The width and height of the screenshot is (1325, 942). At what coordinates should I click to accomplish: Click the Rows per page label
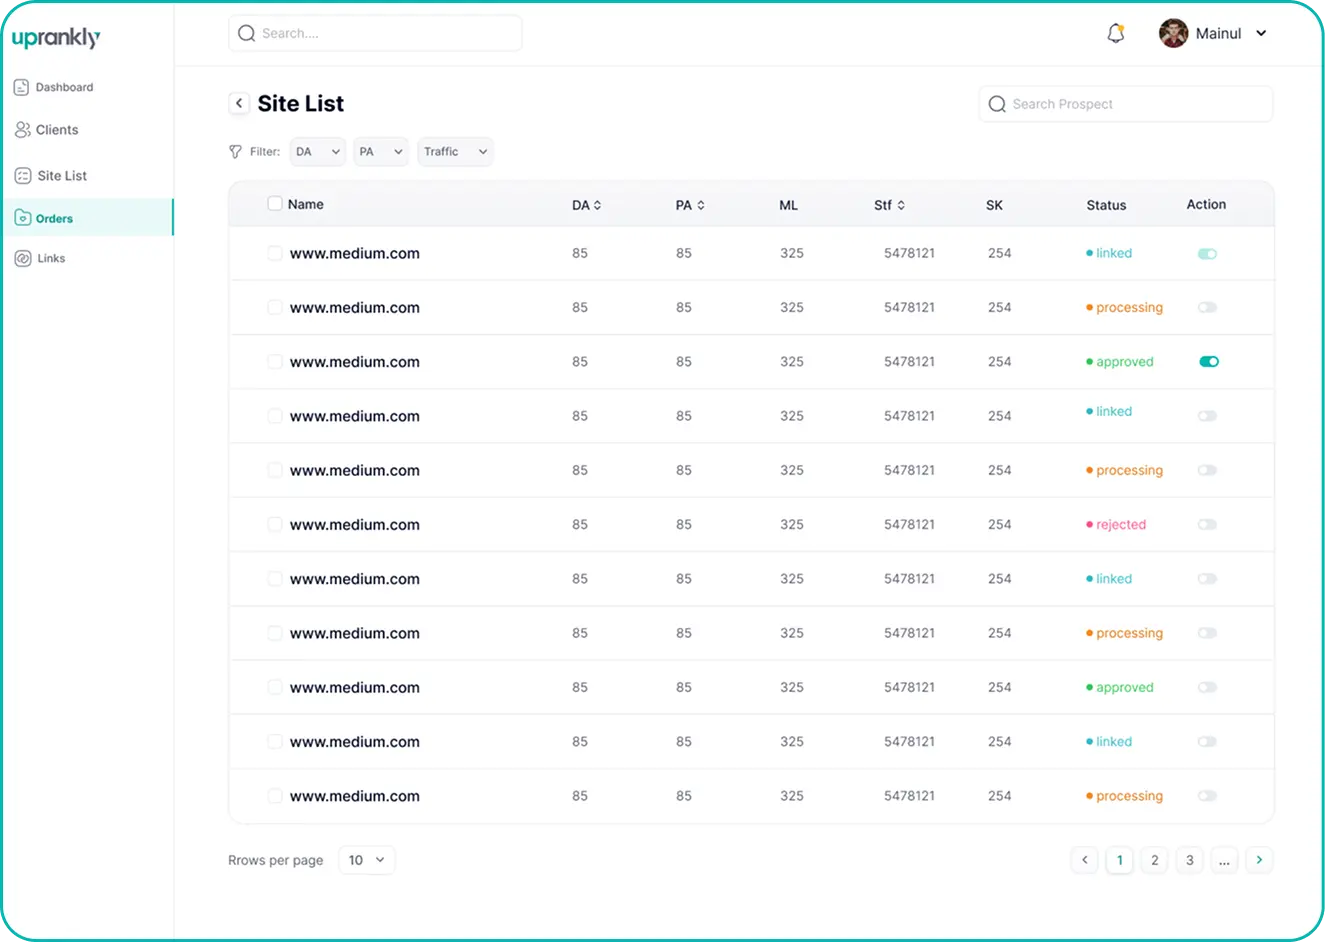275,860
